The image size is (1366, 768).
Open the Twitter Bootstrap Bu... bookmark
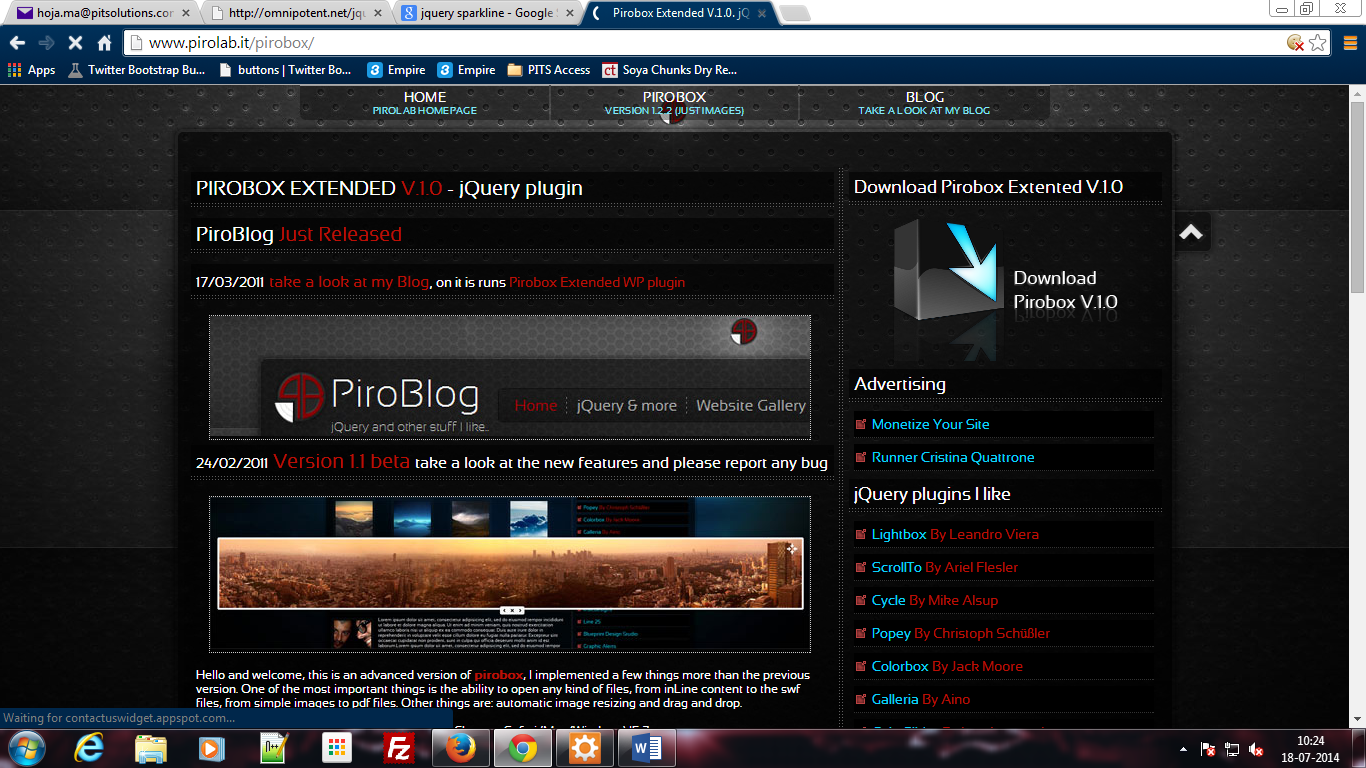(137, 70)
